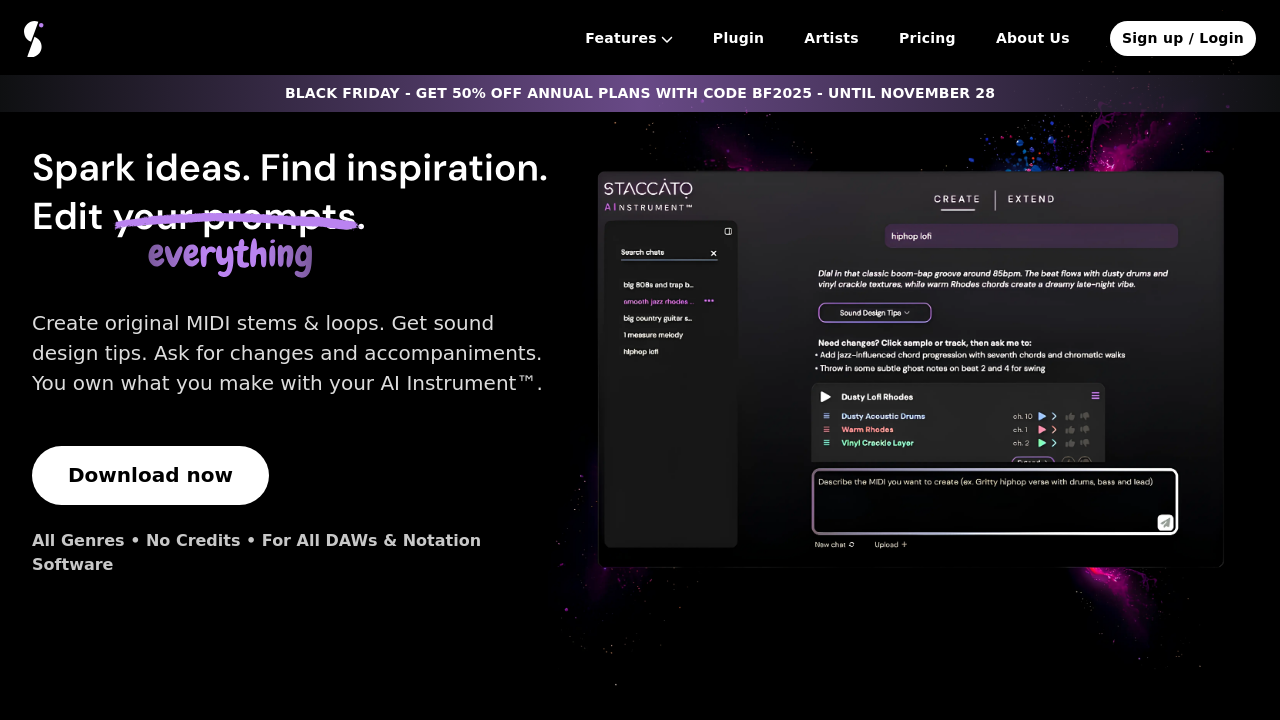Expand Dusty Acoustic Drums track details
The height and width of the screenshot is (720, 1280).
tap(1054, 416)
